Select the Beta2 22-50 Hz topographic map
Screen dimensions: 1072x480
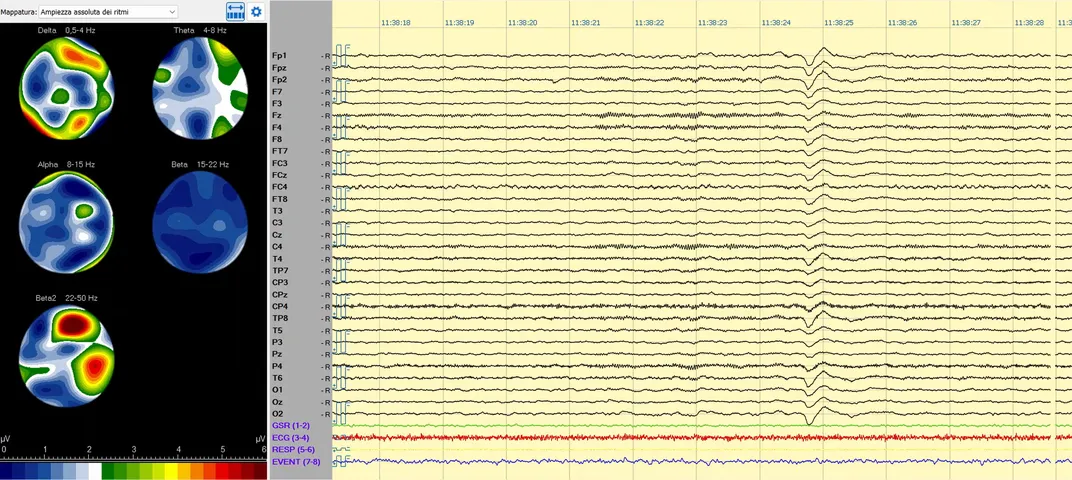point(66,356)
